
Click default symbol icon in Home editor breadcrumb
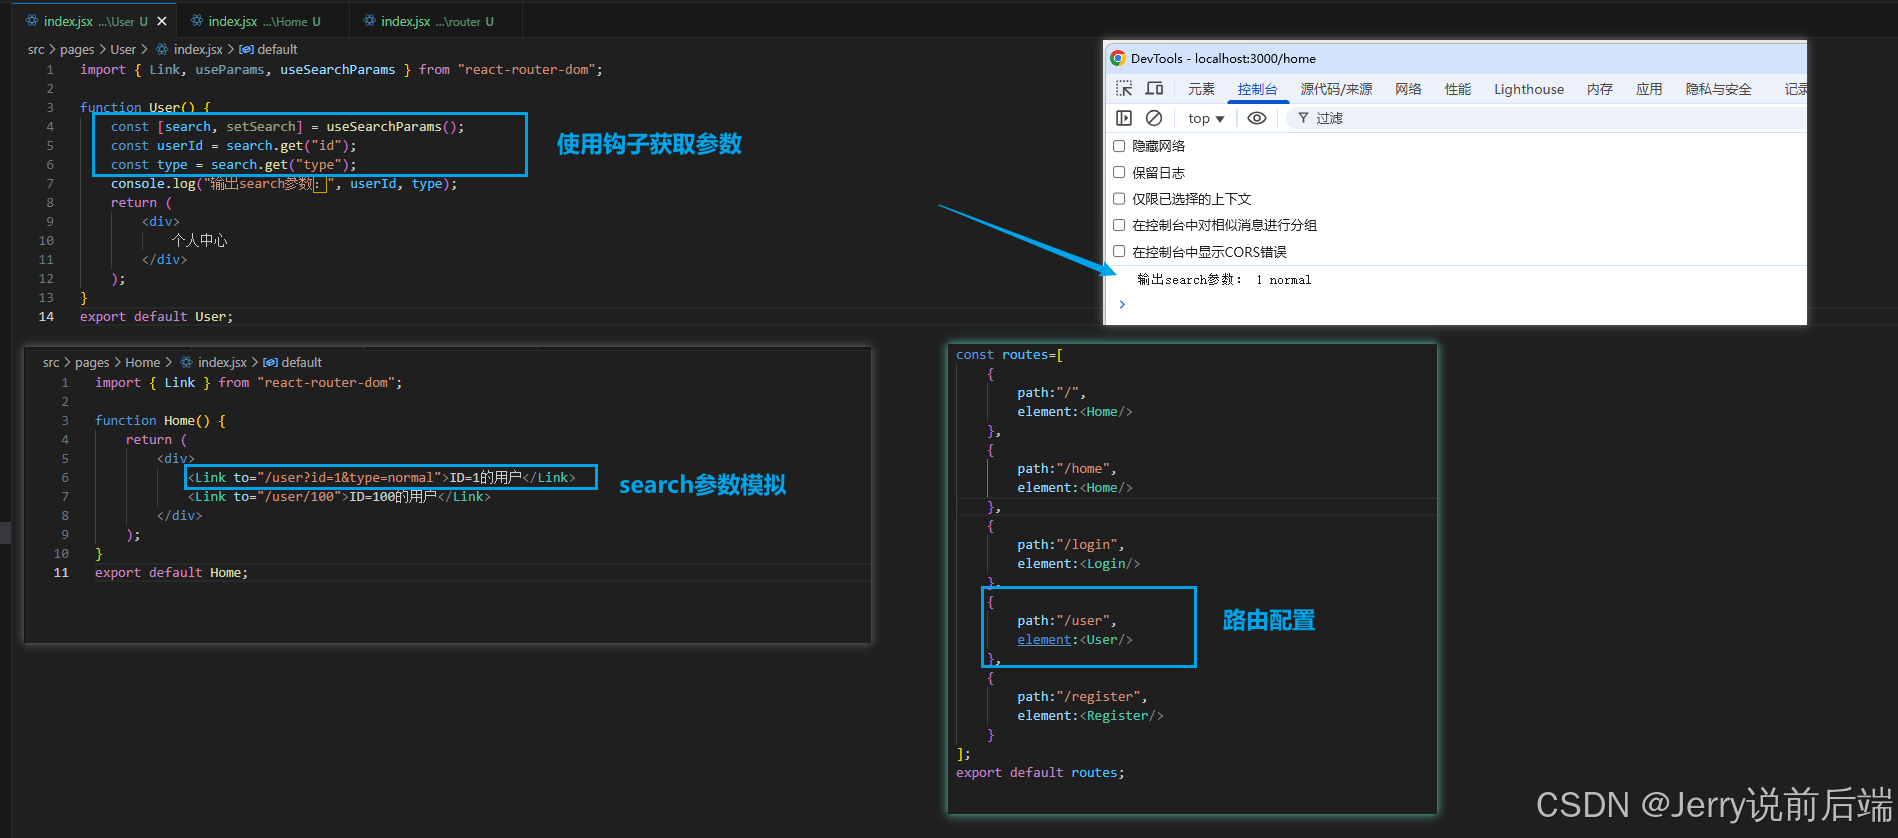(x=270, y=362)
